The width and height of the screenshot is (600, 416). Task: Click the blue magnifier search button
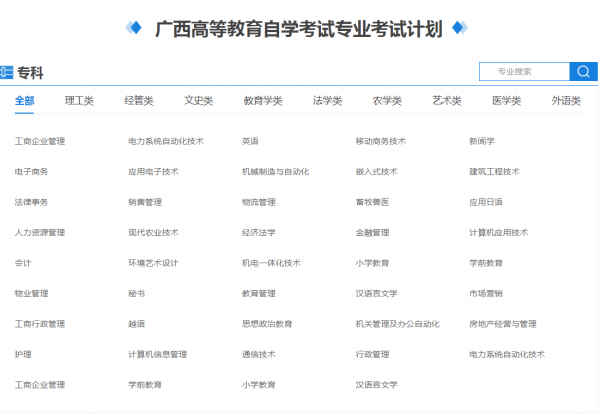tap(583, 72)
